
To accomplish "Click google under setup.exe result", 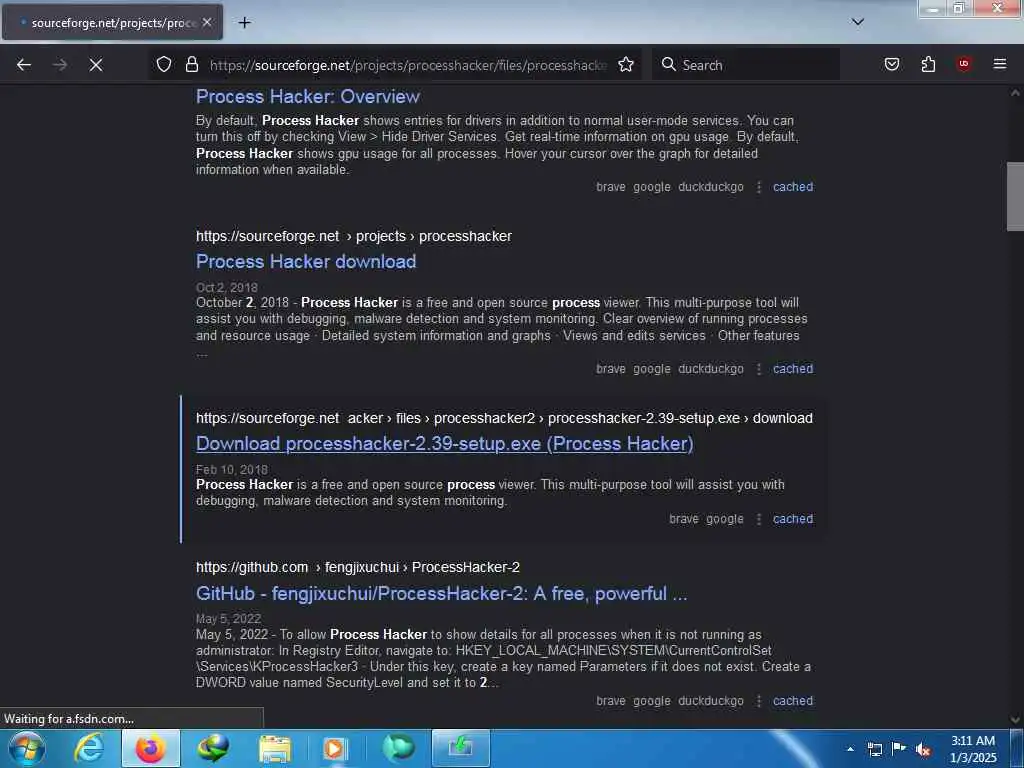I will point(725,519).
